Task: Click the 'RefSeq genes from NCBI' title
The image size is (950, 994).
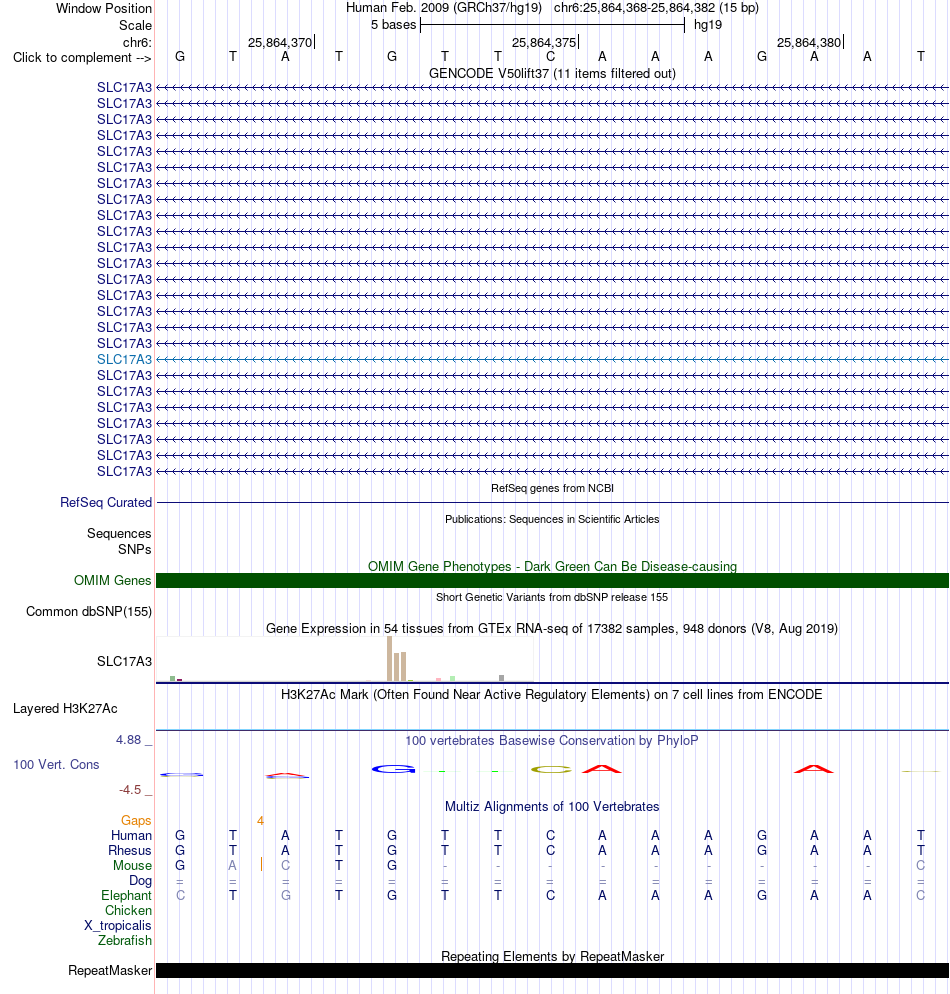Action: (552, 488)
